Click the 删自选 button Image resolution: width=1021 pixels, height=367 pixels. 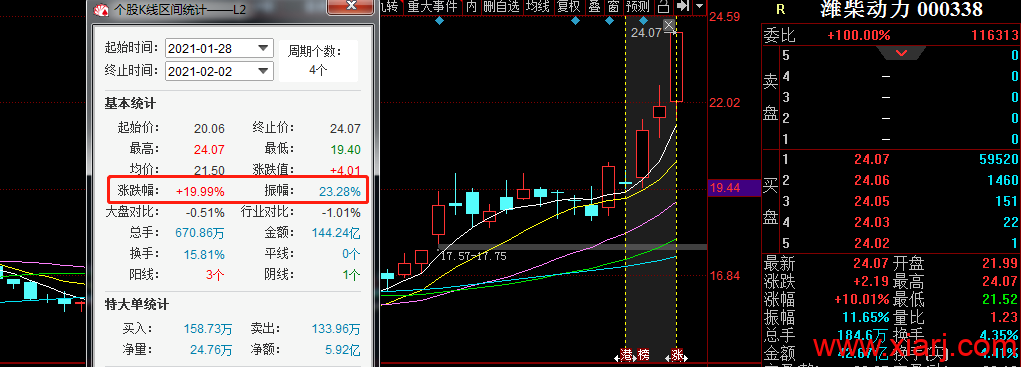click(501, 7)
